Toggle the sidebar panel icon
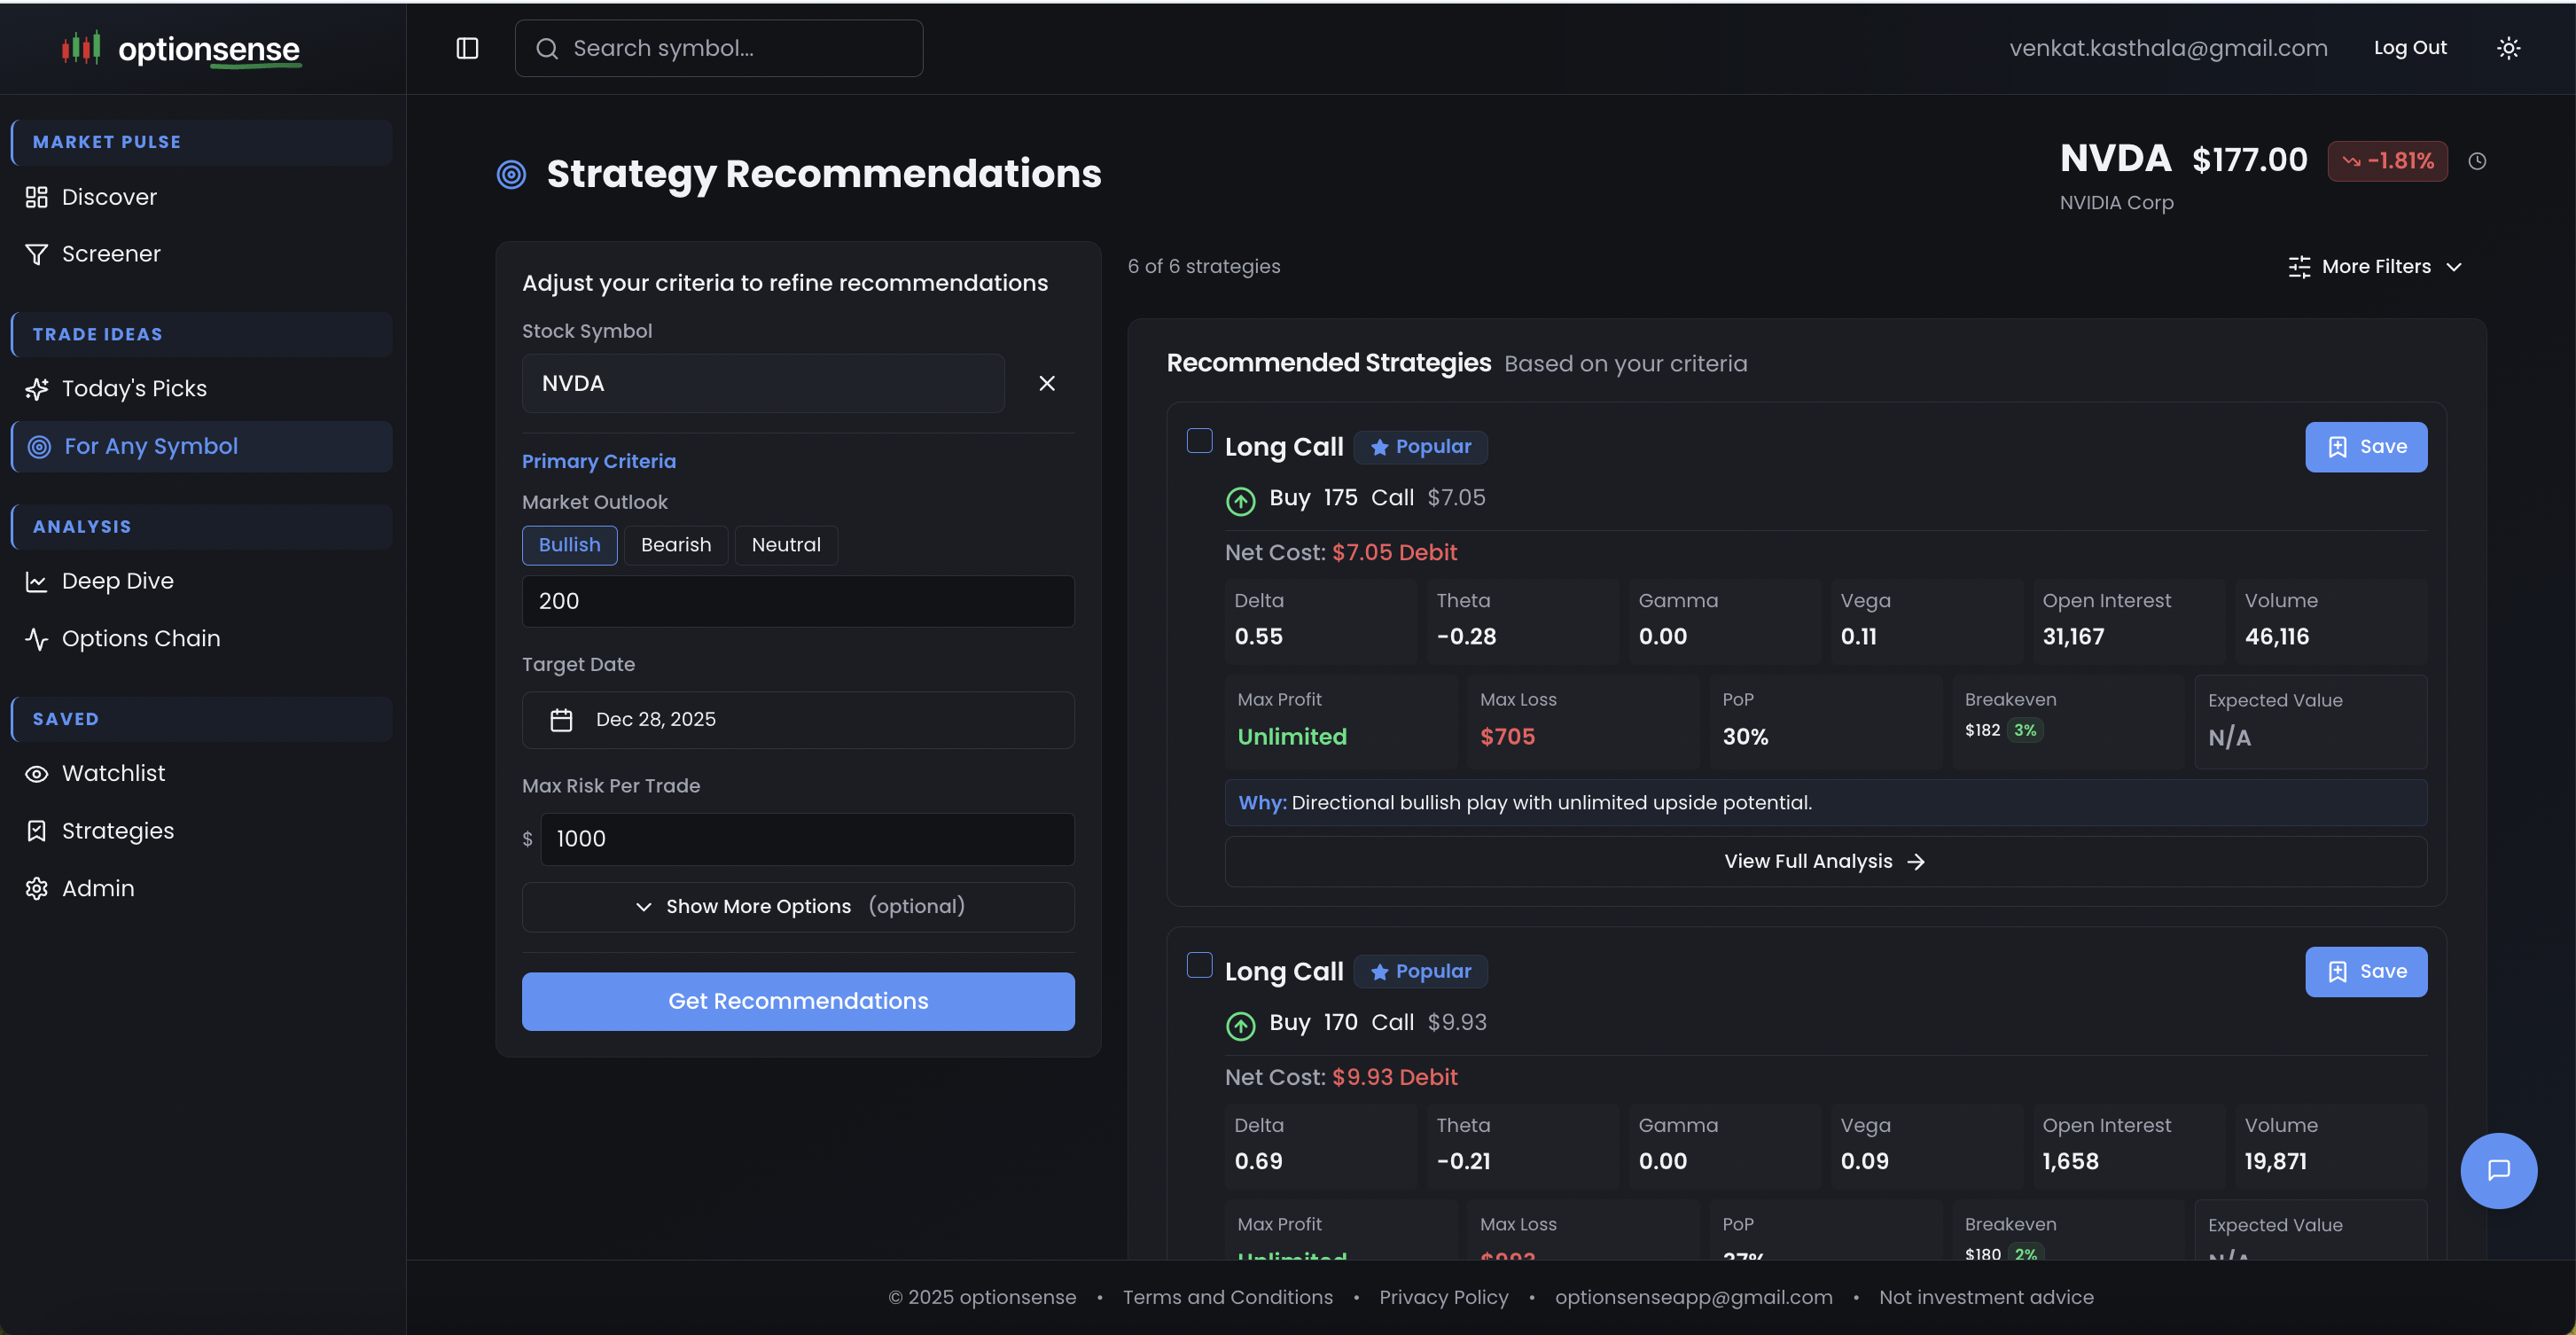This screenshot has height=1335, width=2576. coord(467,48)
